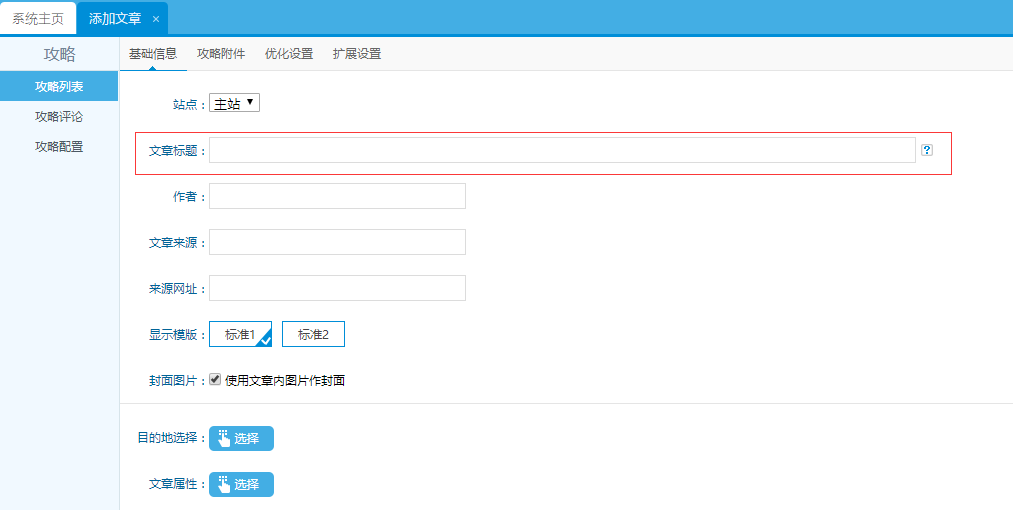Choose the 标准2 display template
Viewport: 1013px width, 510px height.
[313, 334]
